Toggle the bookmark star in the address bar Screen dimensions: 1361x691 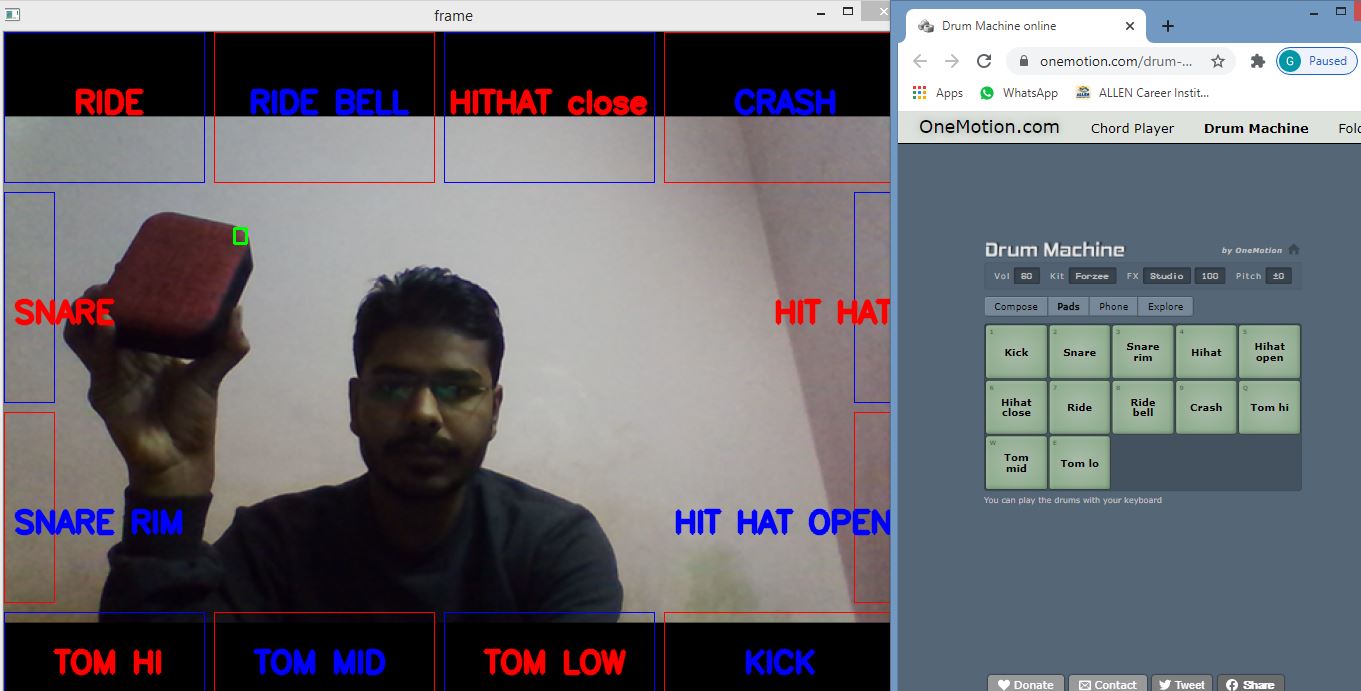1219,61
